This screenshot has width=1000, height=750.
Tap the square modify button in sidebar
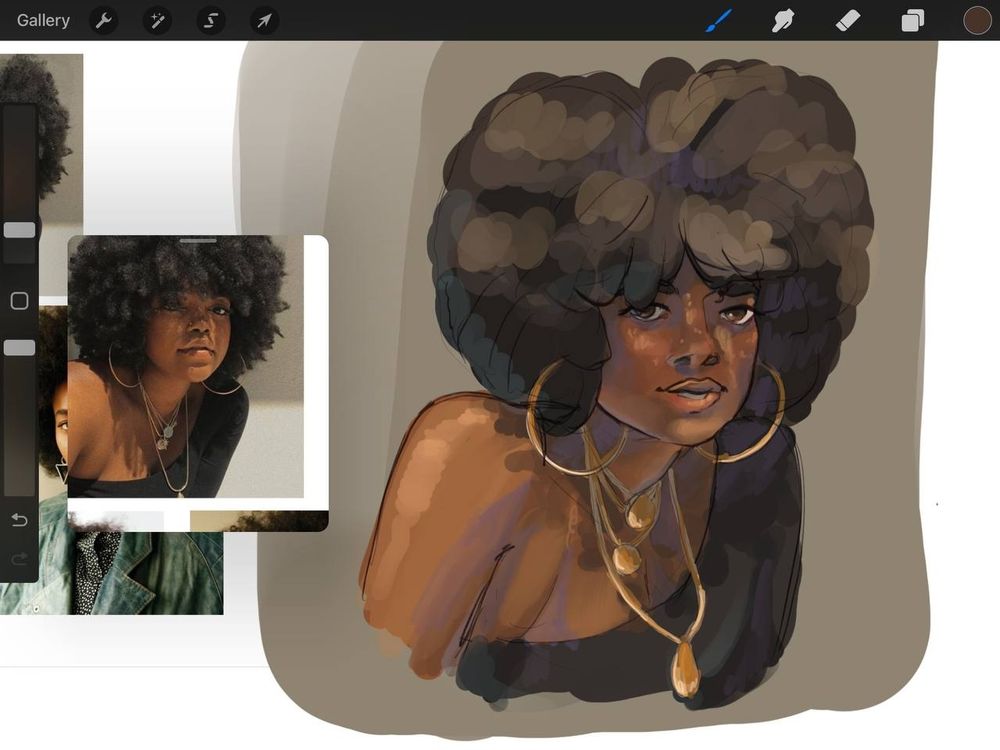[x=20, y=300]
